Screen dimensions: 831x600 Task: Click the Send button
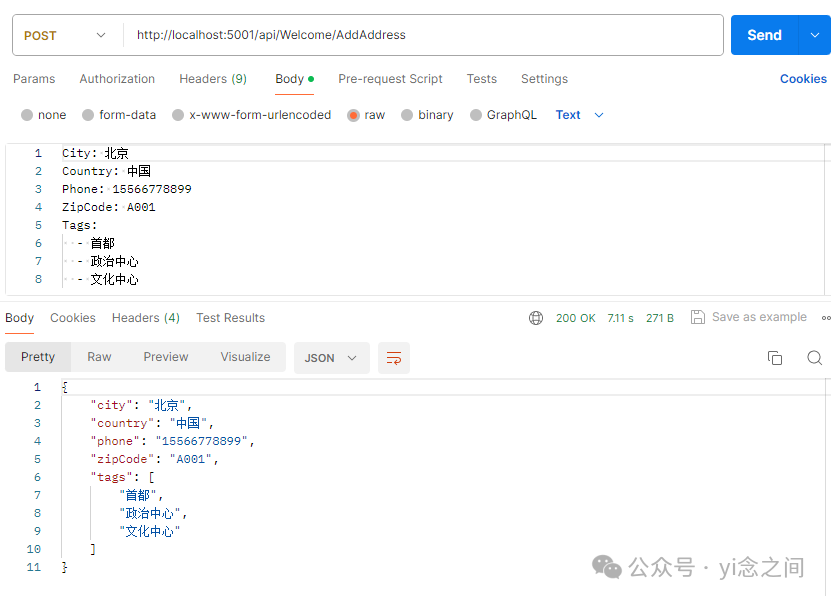pyautogui.click(x=764, y=35)
